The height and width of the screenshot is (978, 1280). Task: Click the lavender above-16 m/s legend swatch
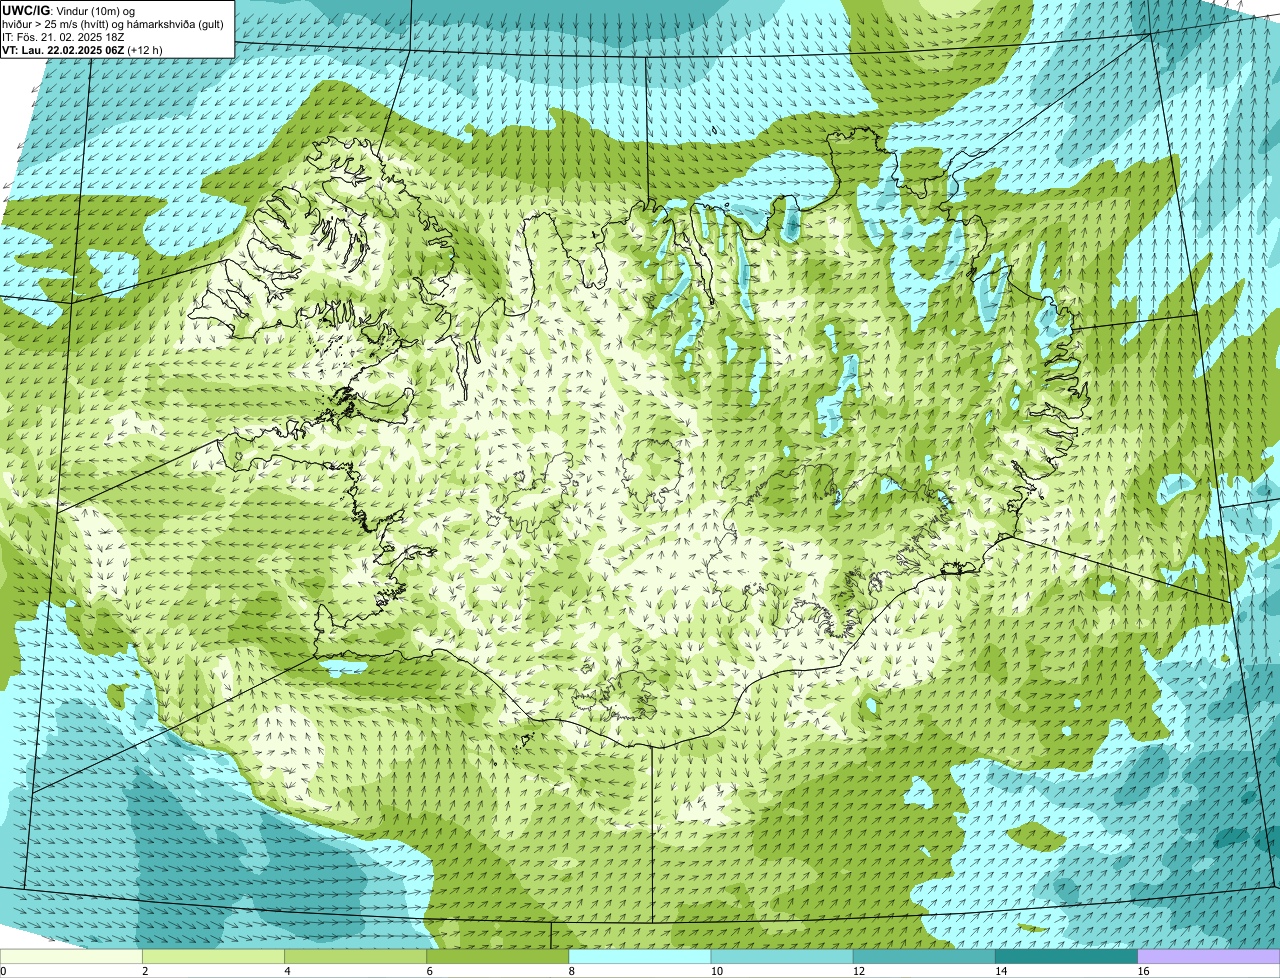coord(1209,957)
